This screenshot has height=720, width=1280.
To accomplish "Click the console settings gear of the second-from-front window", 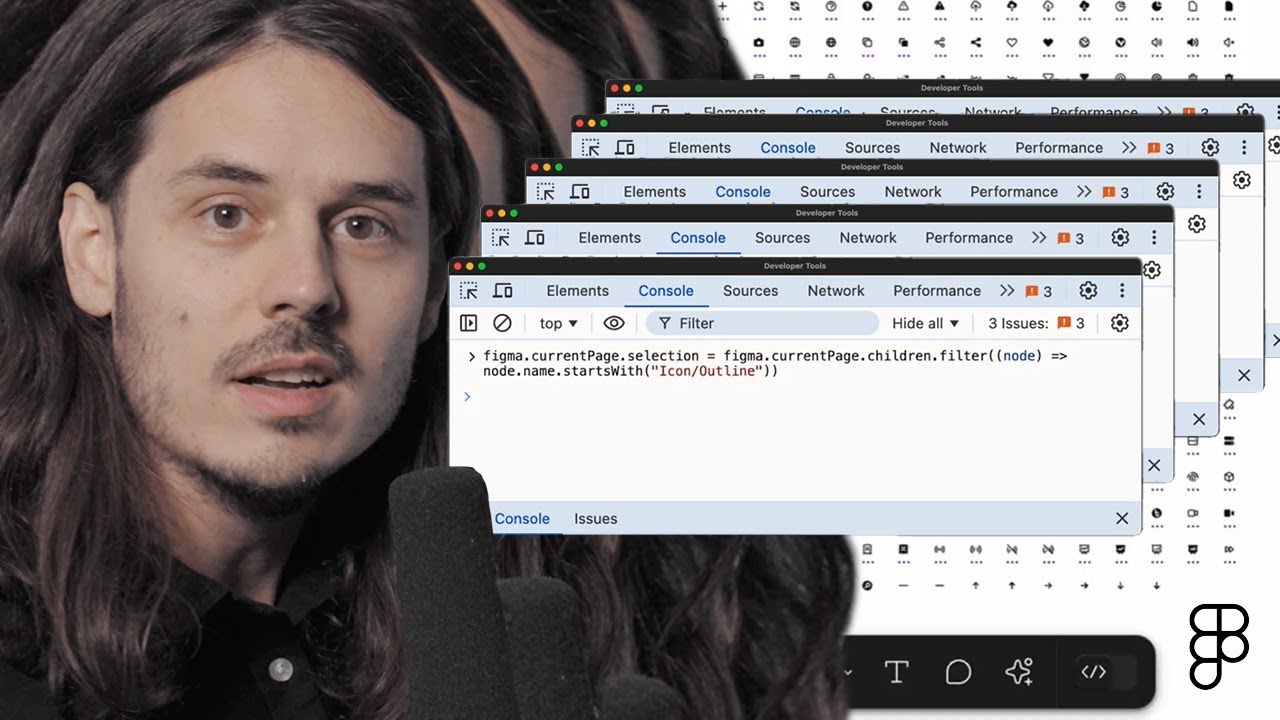I will point(1152,270).
